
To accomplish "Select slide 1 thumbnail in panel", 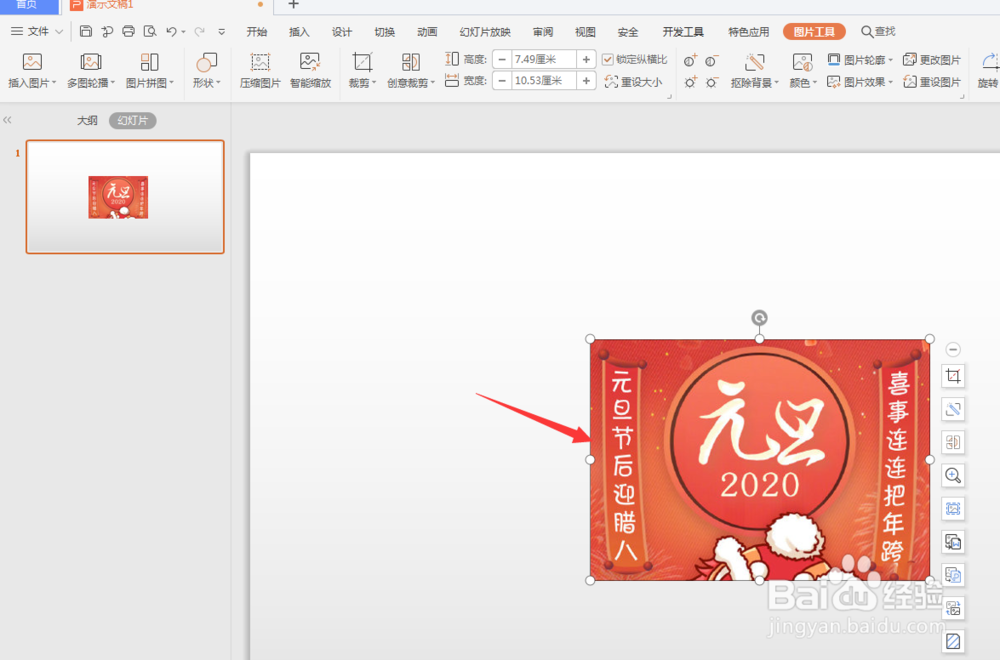I will pos(125,197).
